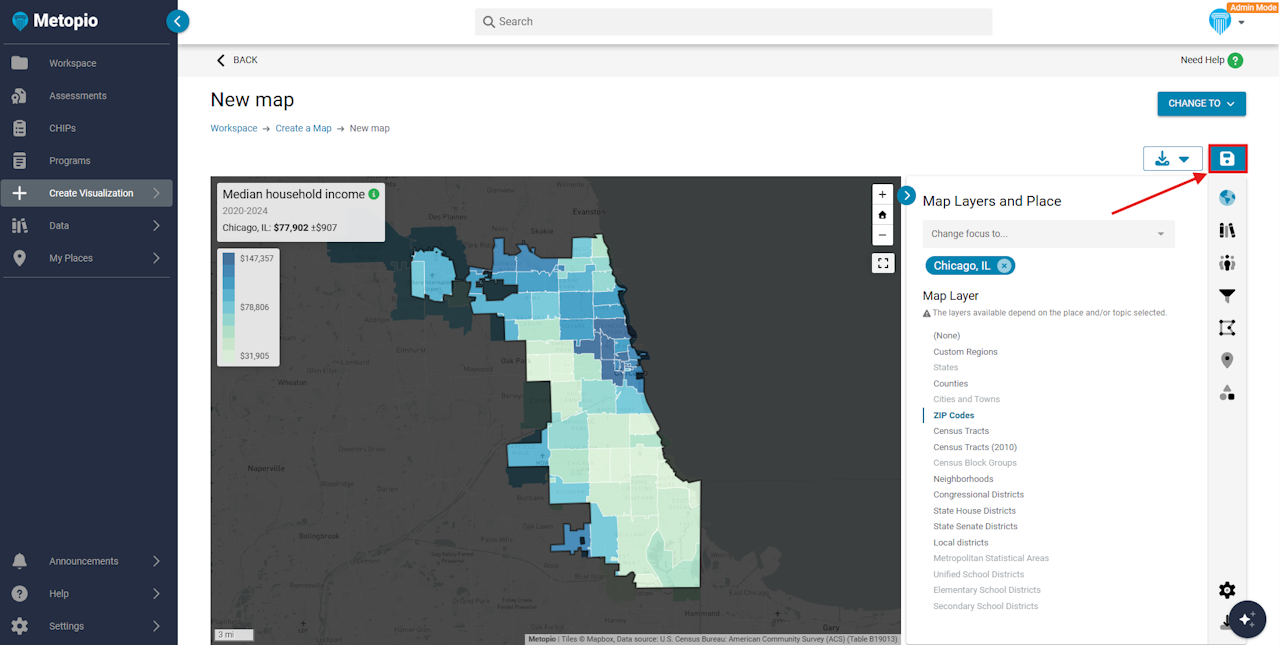This screenshot has height=645, width=1280.
Task: Open Programs in the sidebar
Action: click(x=69, y=161)
